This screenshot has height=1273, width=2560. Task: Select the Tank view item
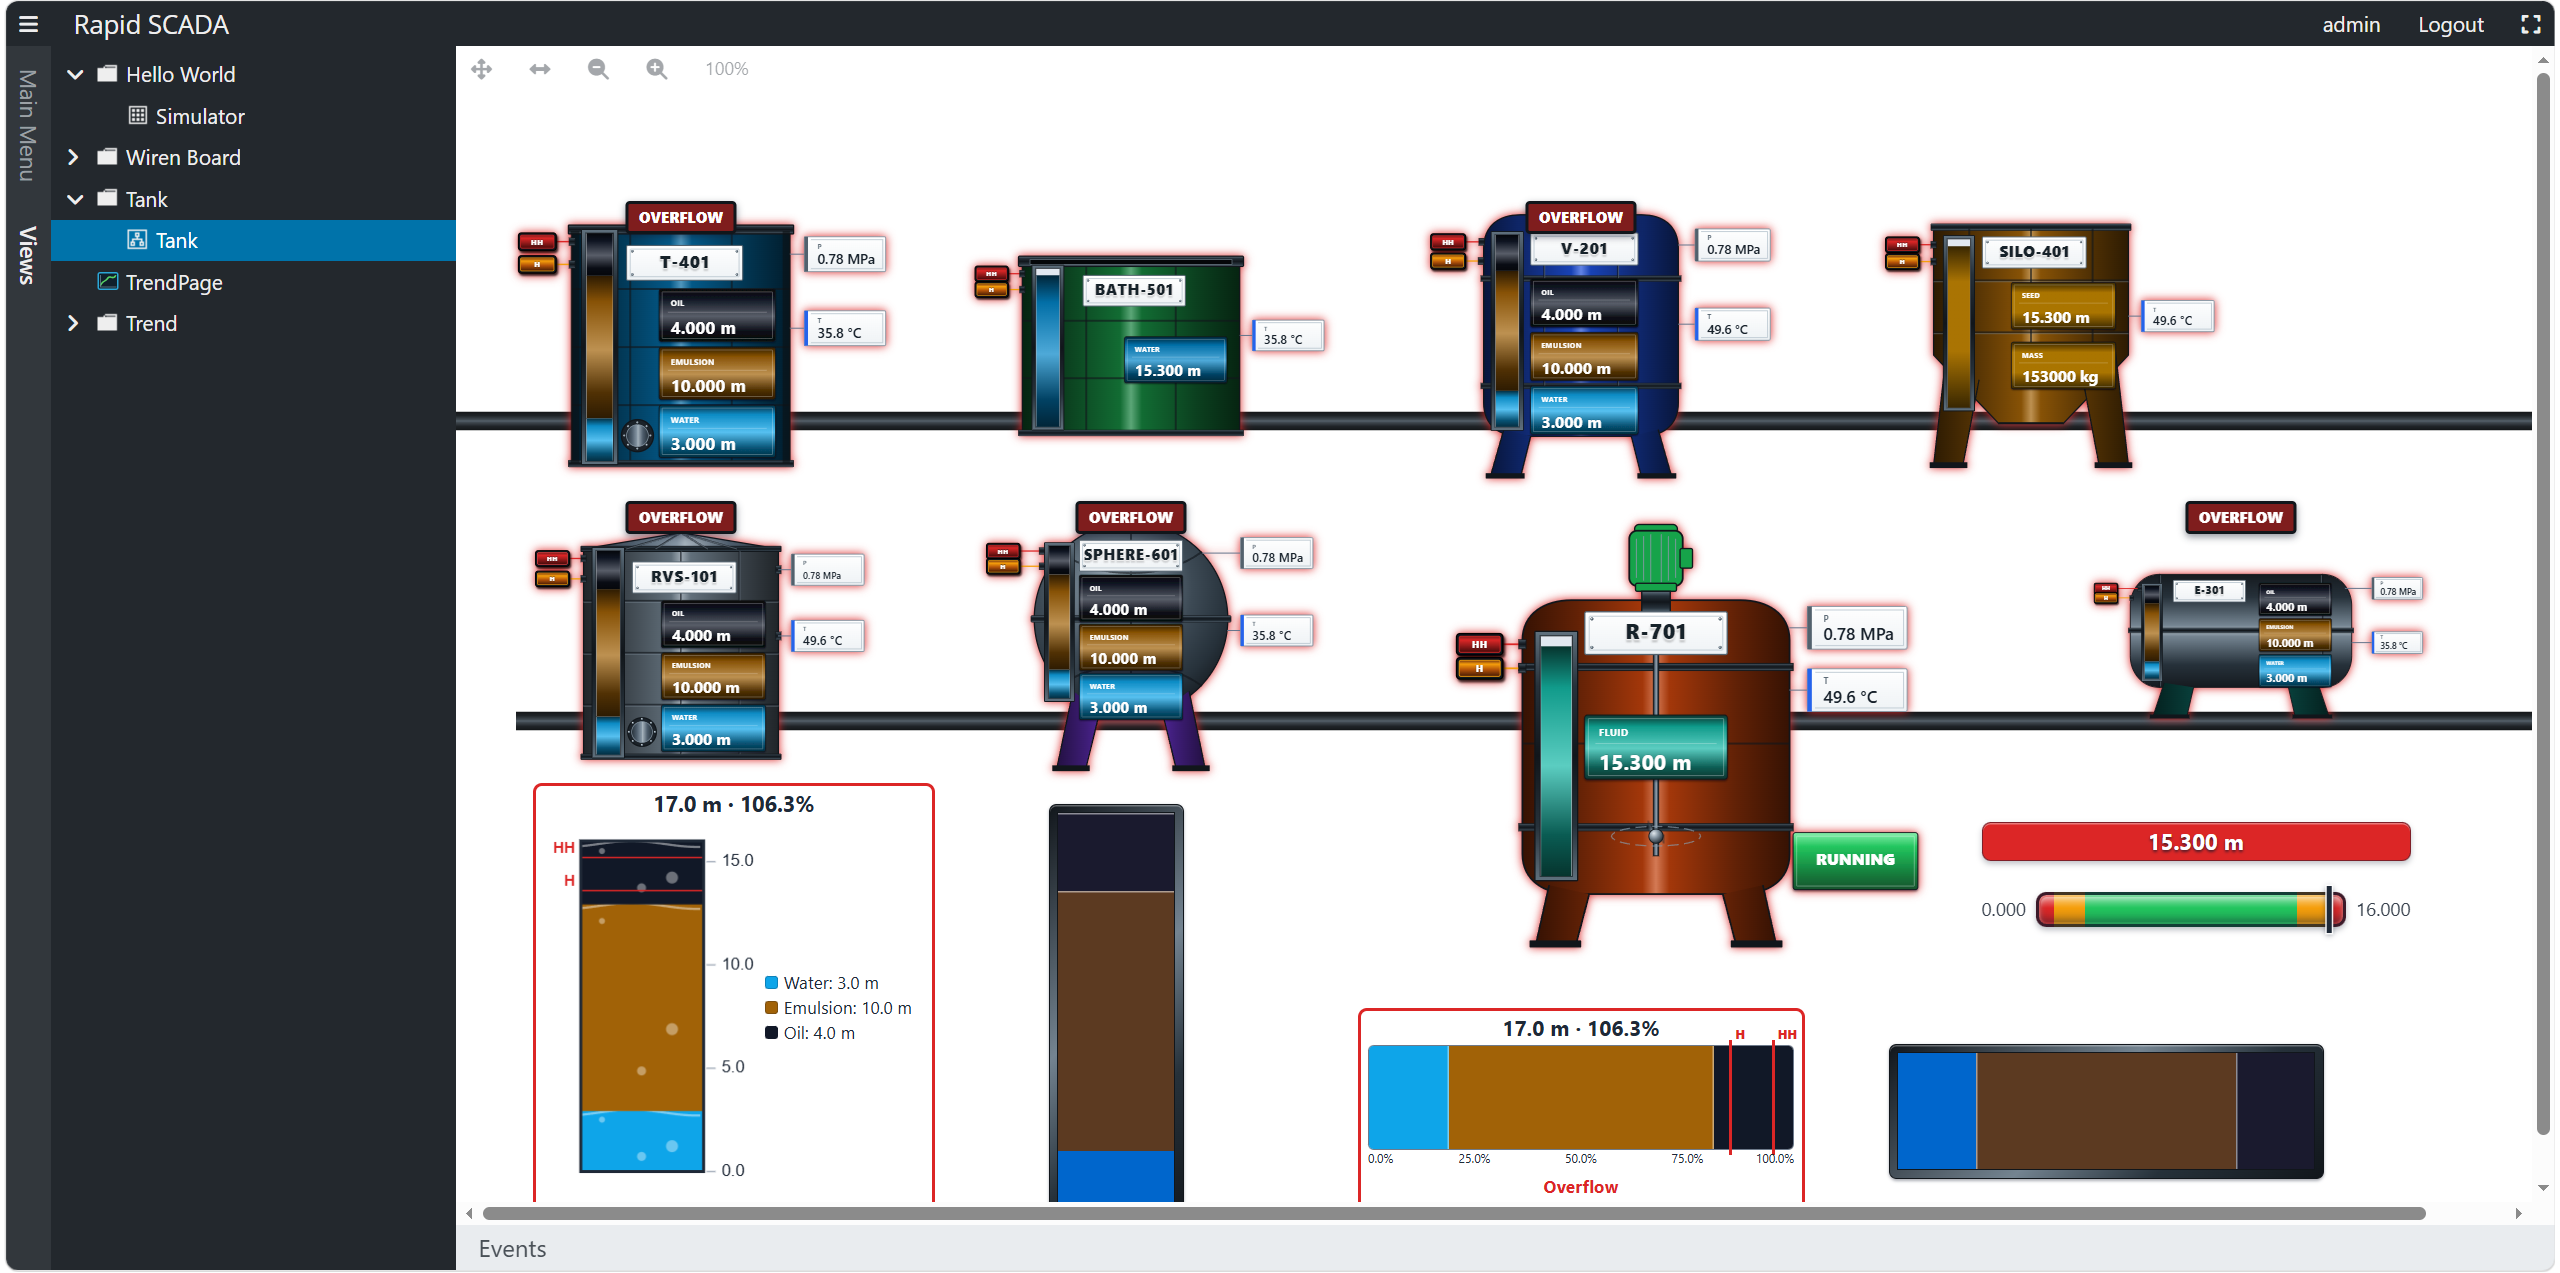(253, 240)
